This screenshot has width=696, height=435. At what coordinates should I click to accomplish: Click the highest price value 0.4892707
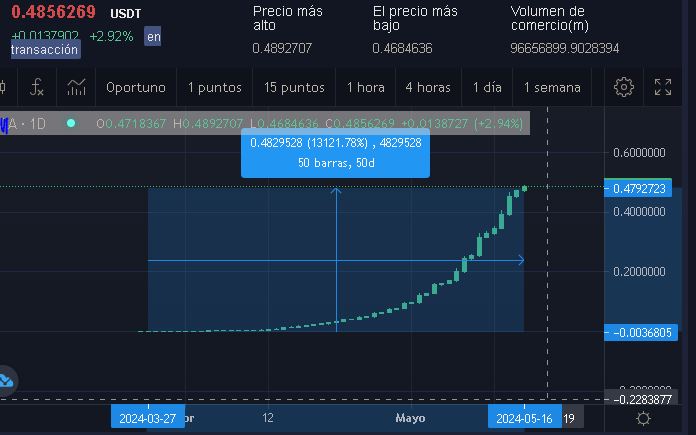(282, 48)
